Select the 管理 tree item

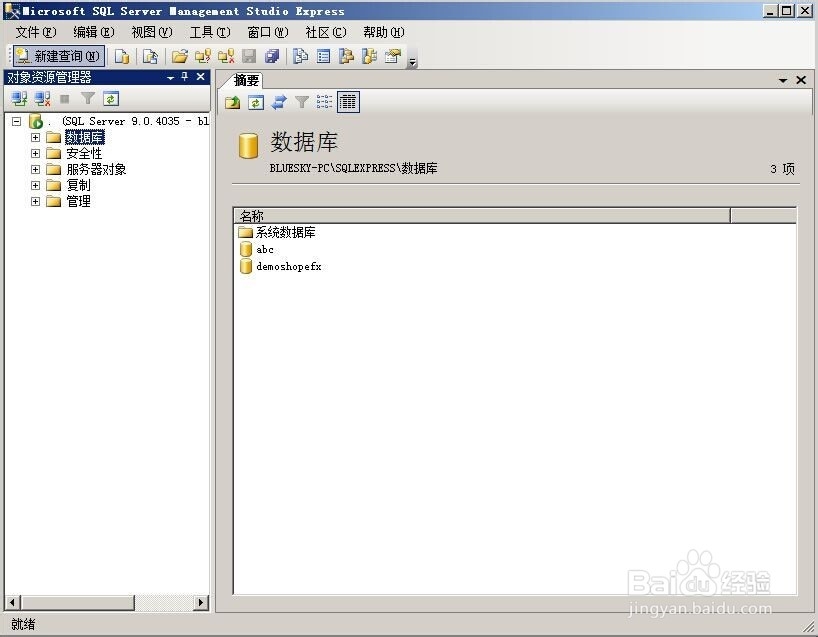78,201
